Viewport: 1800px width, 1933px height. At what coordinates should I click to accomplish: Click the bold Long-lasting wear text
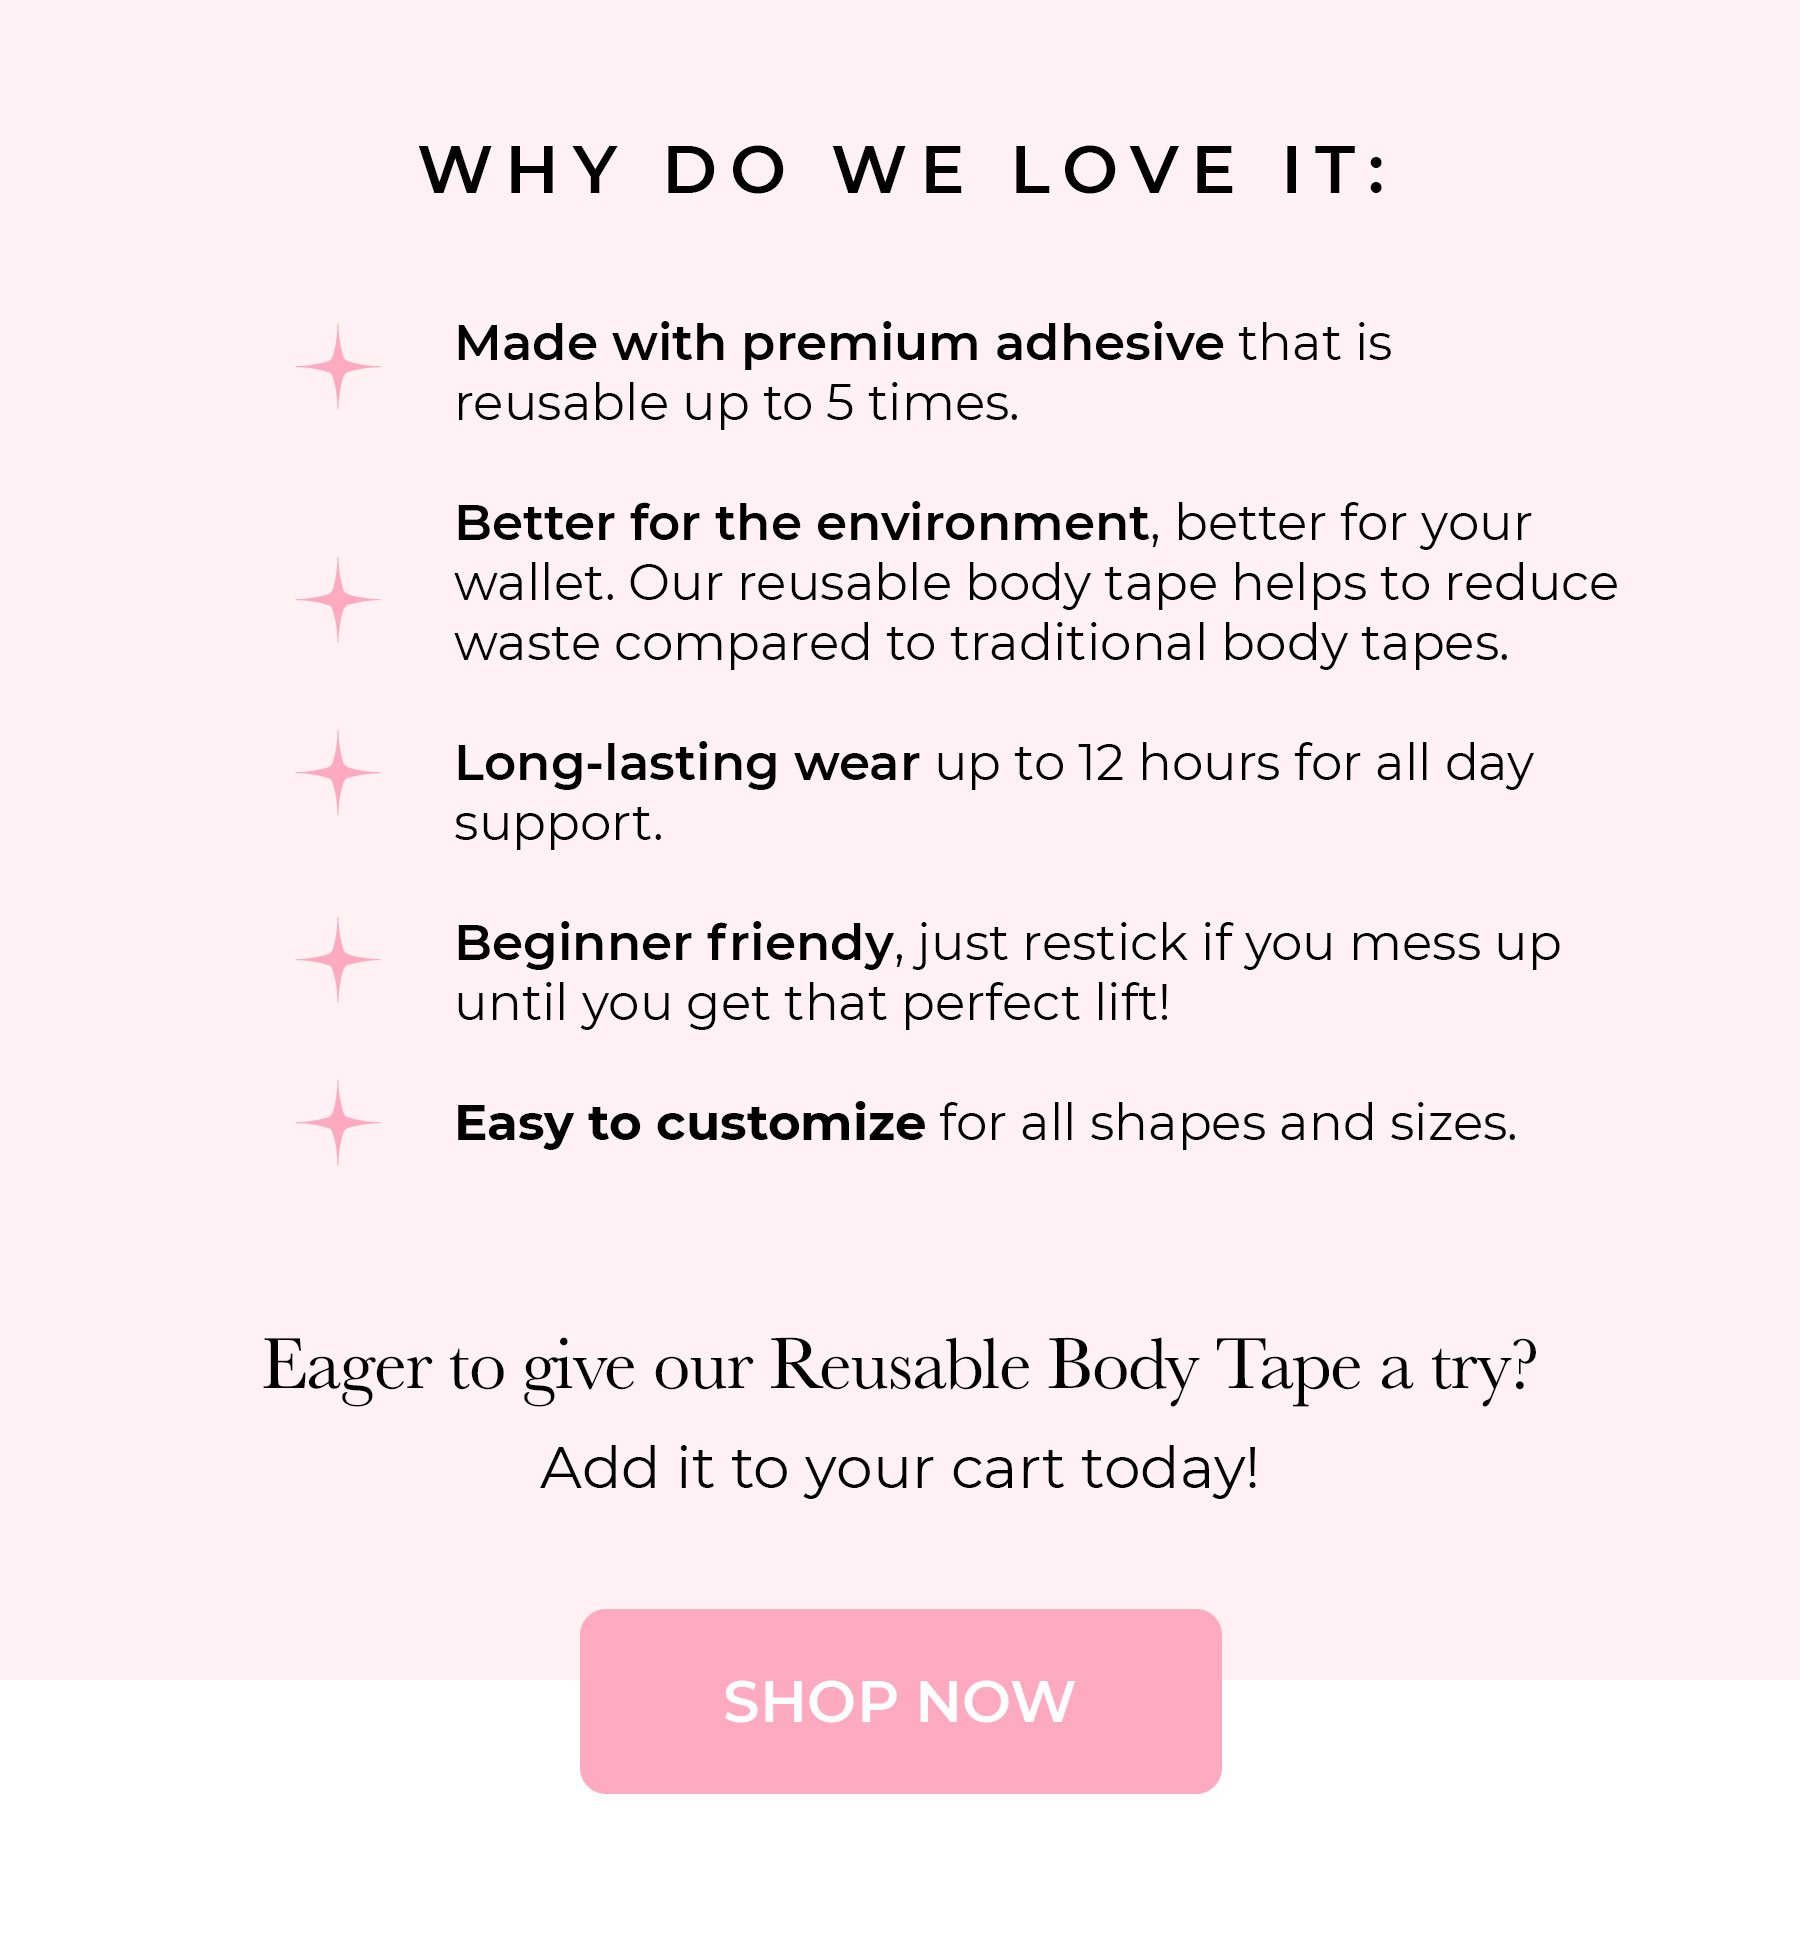[687, 764]
